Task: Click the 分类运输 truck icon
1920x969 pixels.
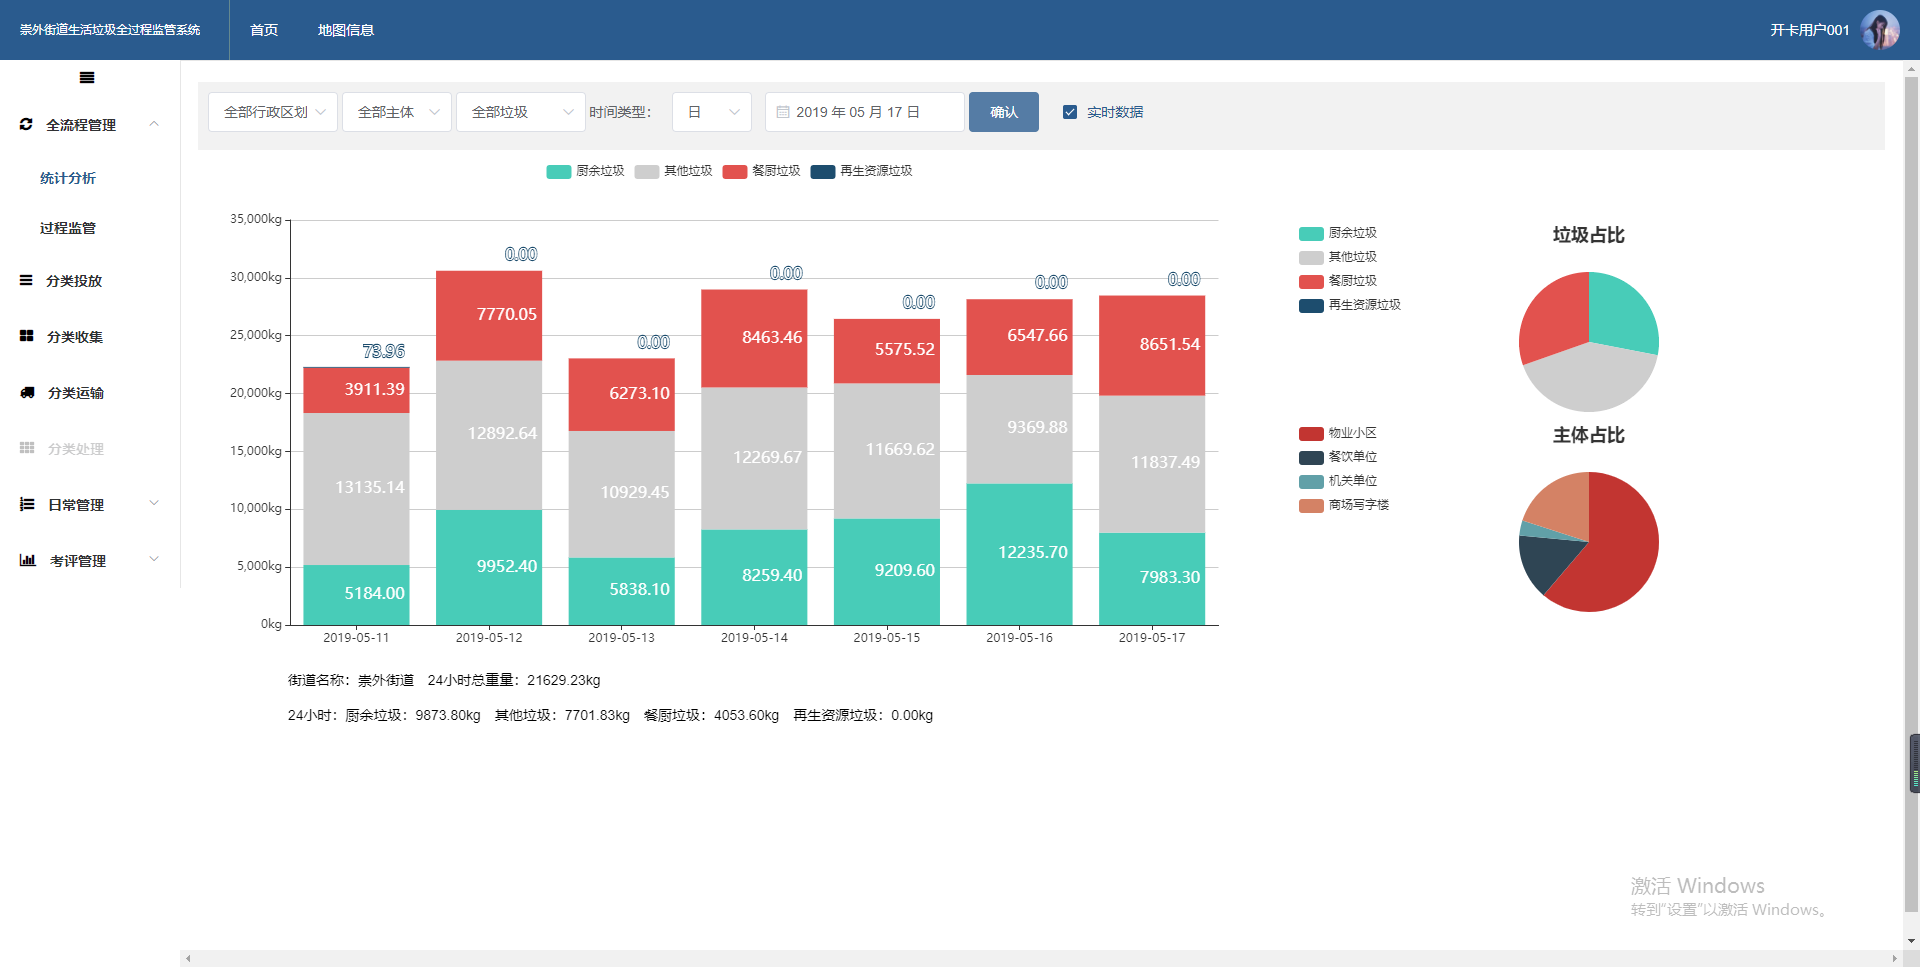Action: tap(27, 393)
